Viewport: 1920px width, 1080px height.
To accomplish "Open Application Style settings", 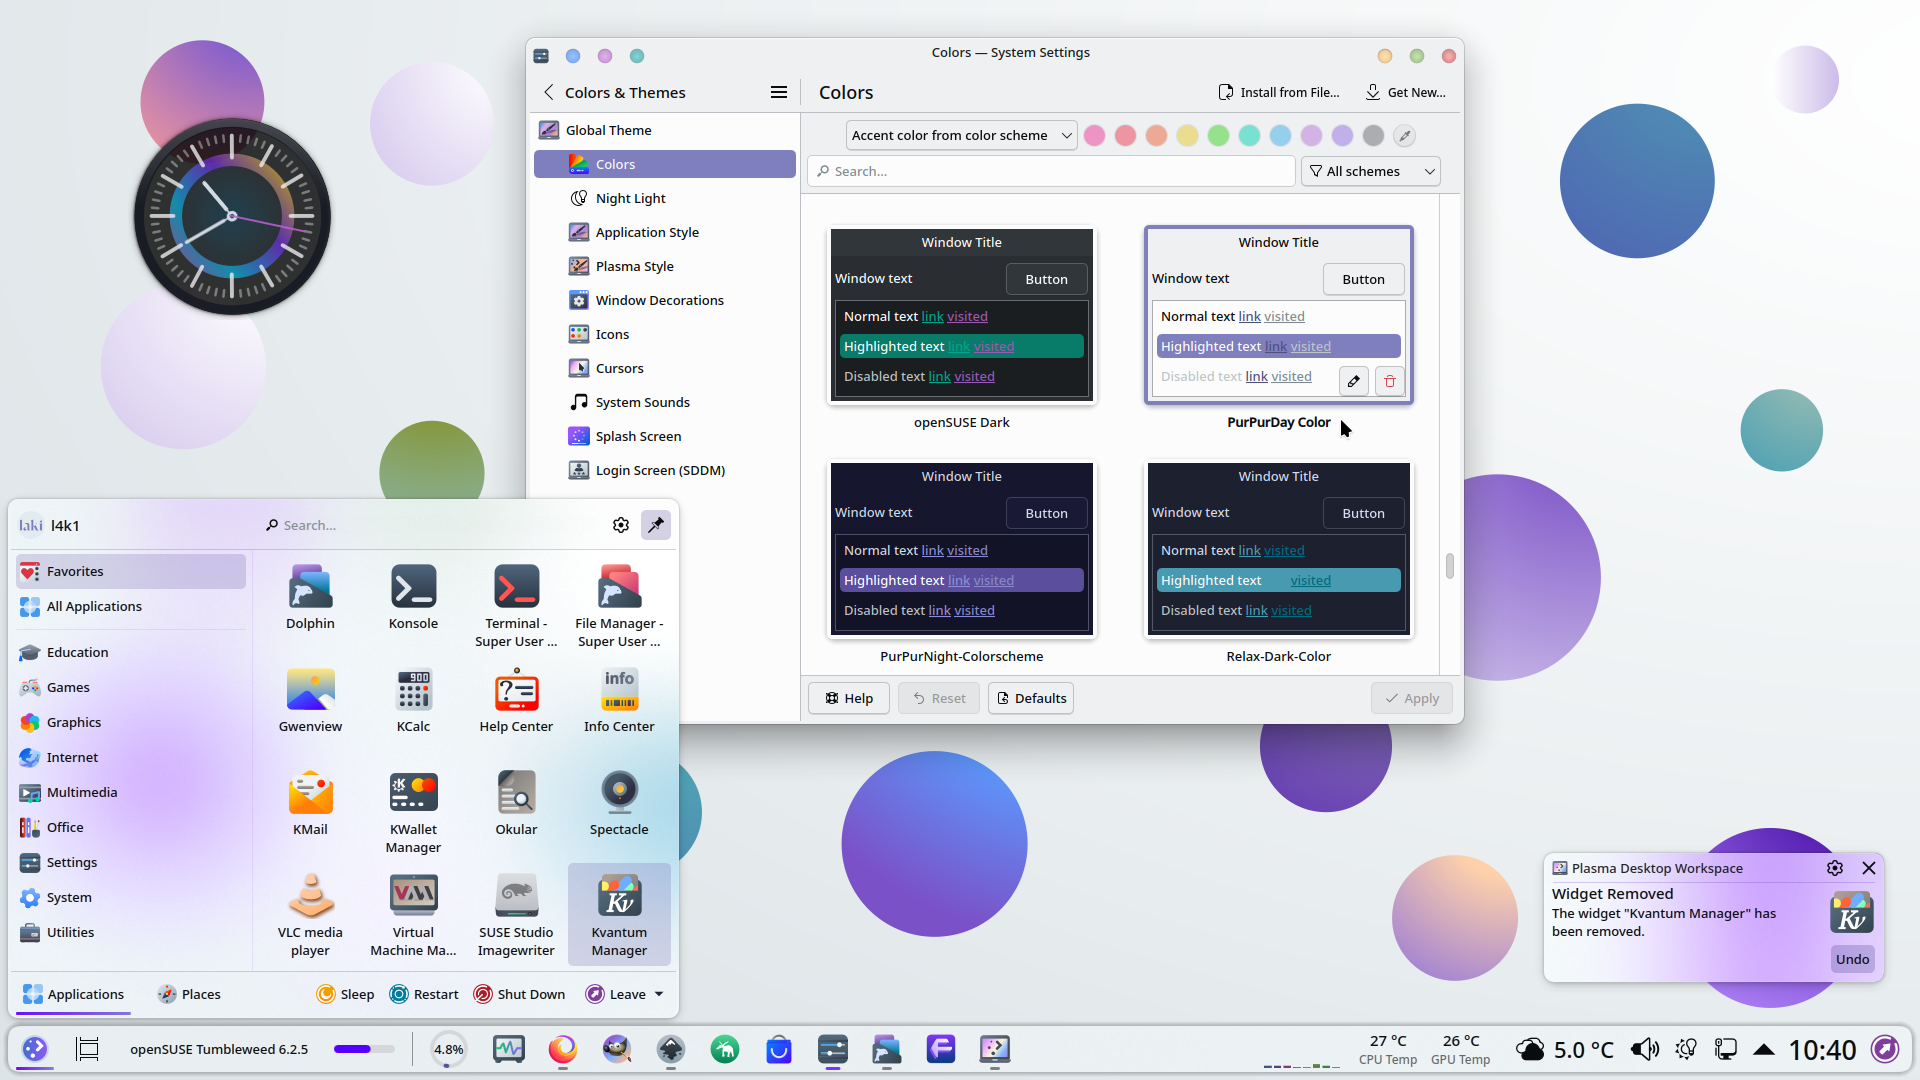I will (x=665, y=232).
